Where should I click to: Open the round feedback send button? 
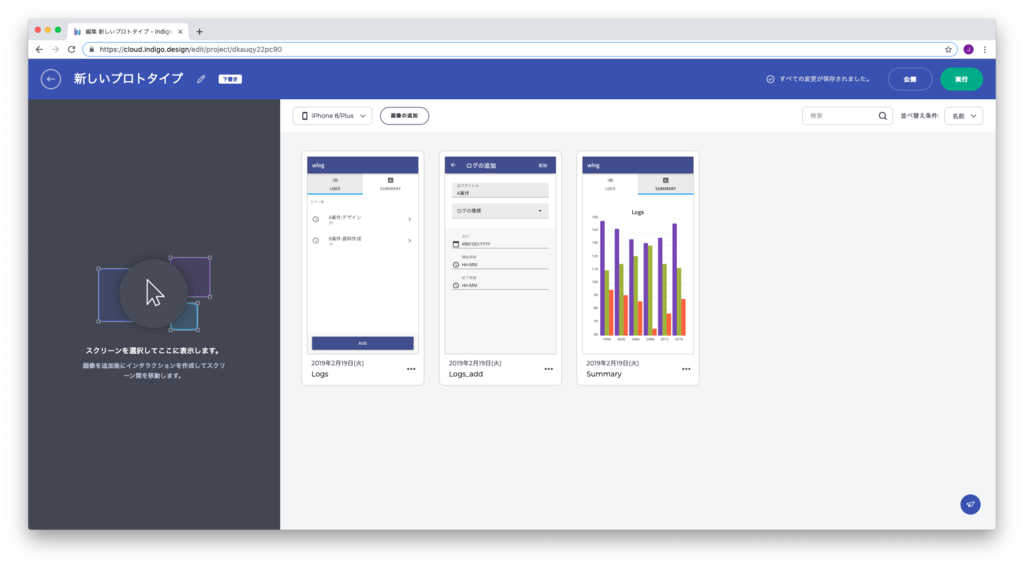[970, 504]
